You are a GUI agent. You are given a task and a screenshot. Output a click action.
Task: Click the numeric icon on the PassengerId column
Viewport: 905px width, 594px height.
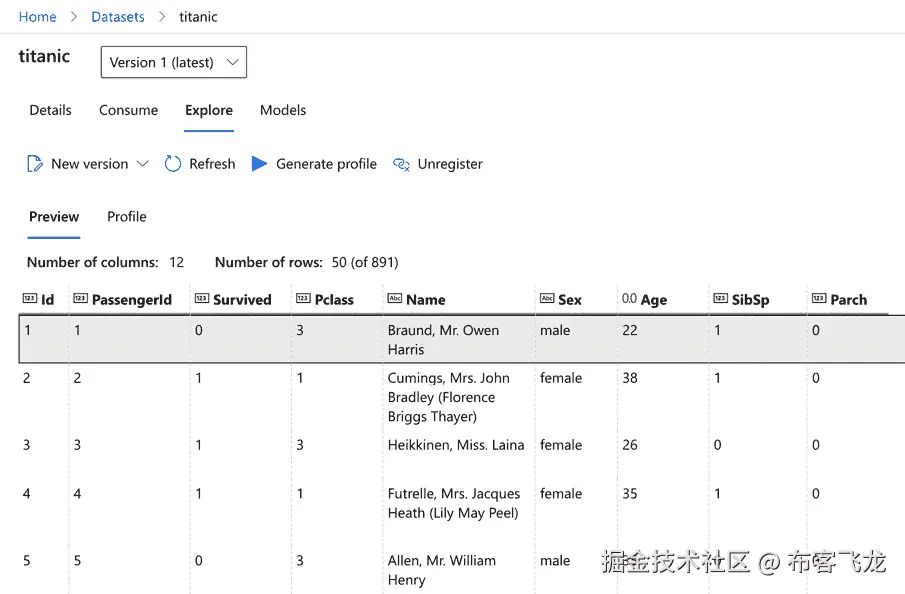click(x=80, y=298)
